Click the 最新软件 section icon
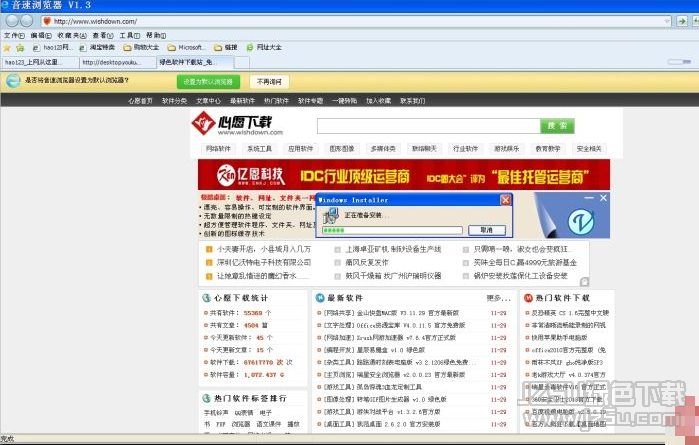Image resolution: width=699 pixels, height=445 pixels. 320,298
